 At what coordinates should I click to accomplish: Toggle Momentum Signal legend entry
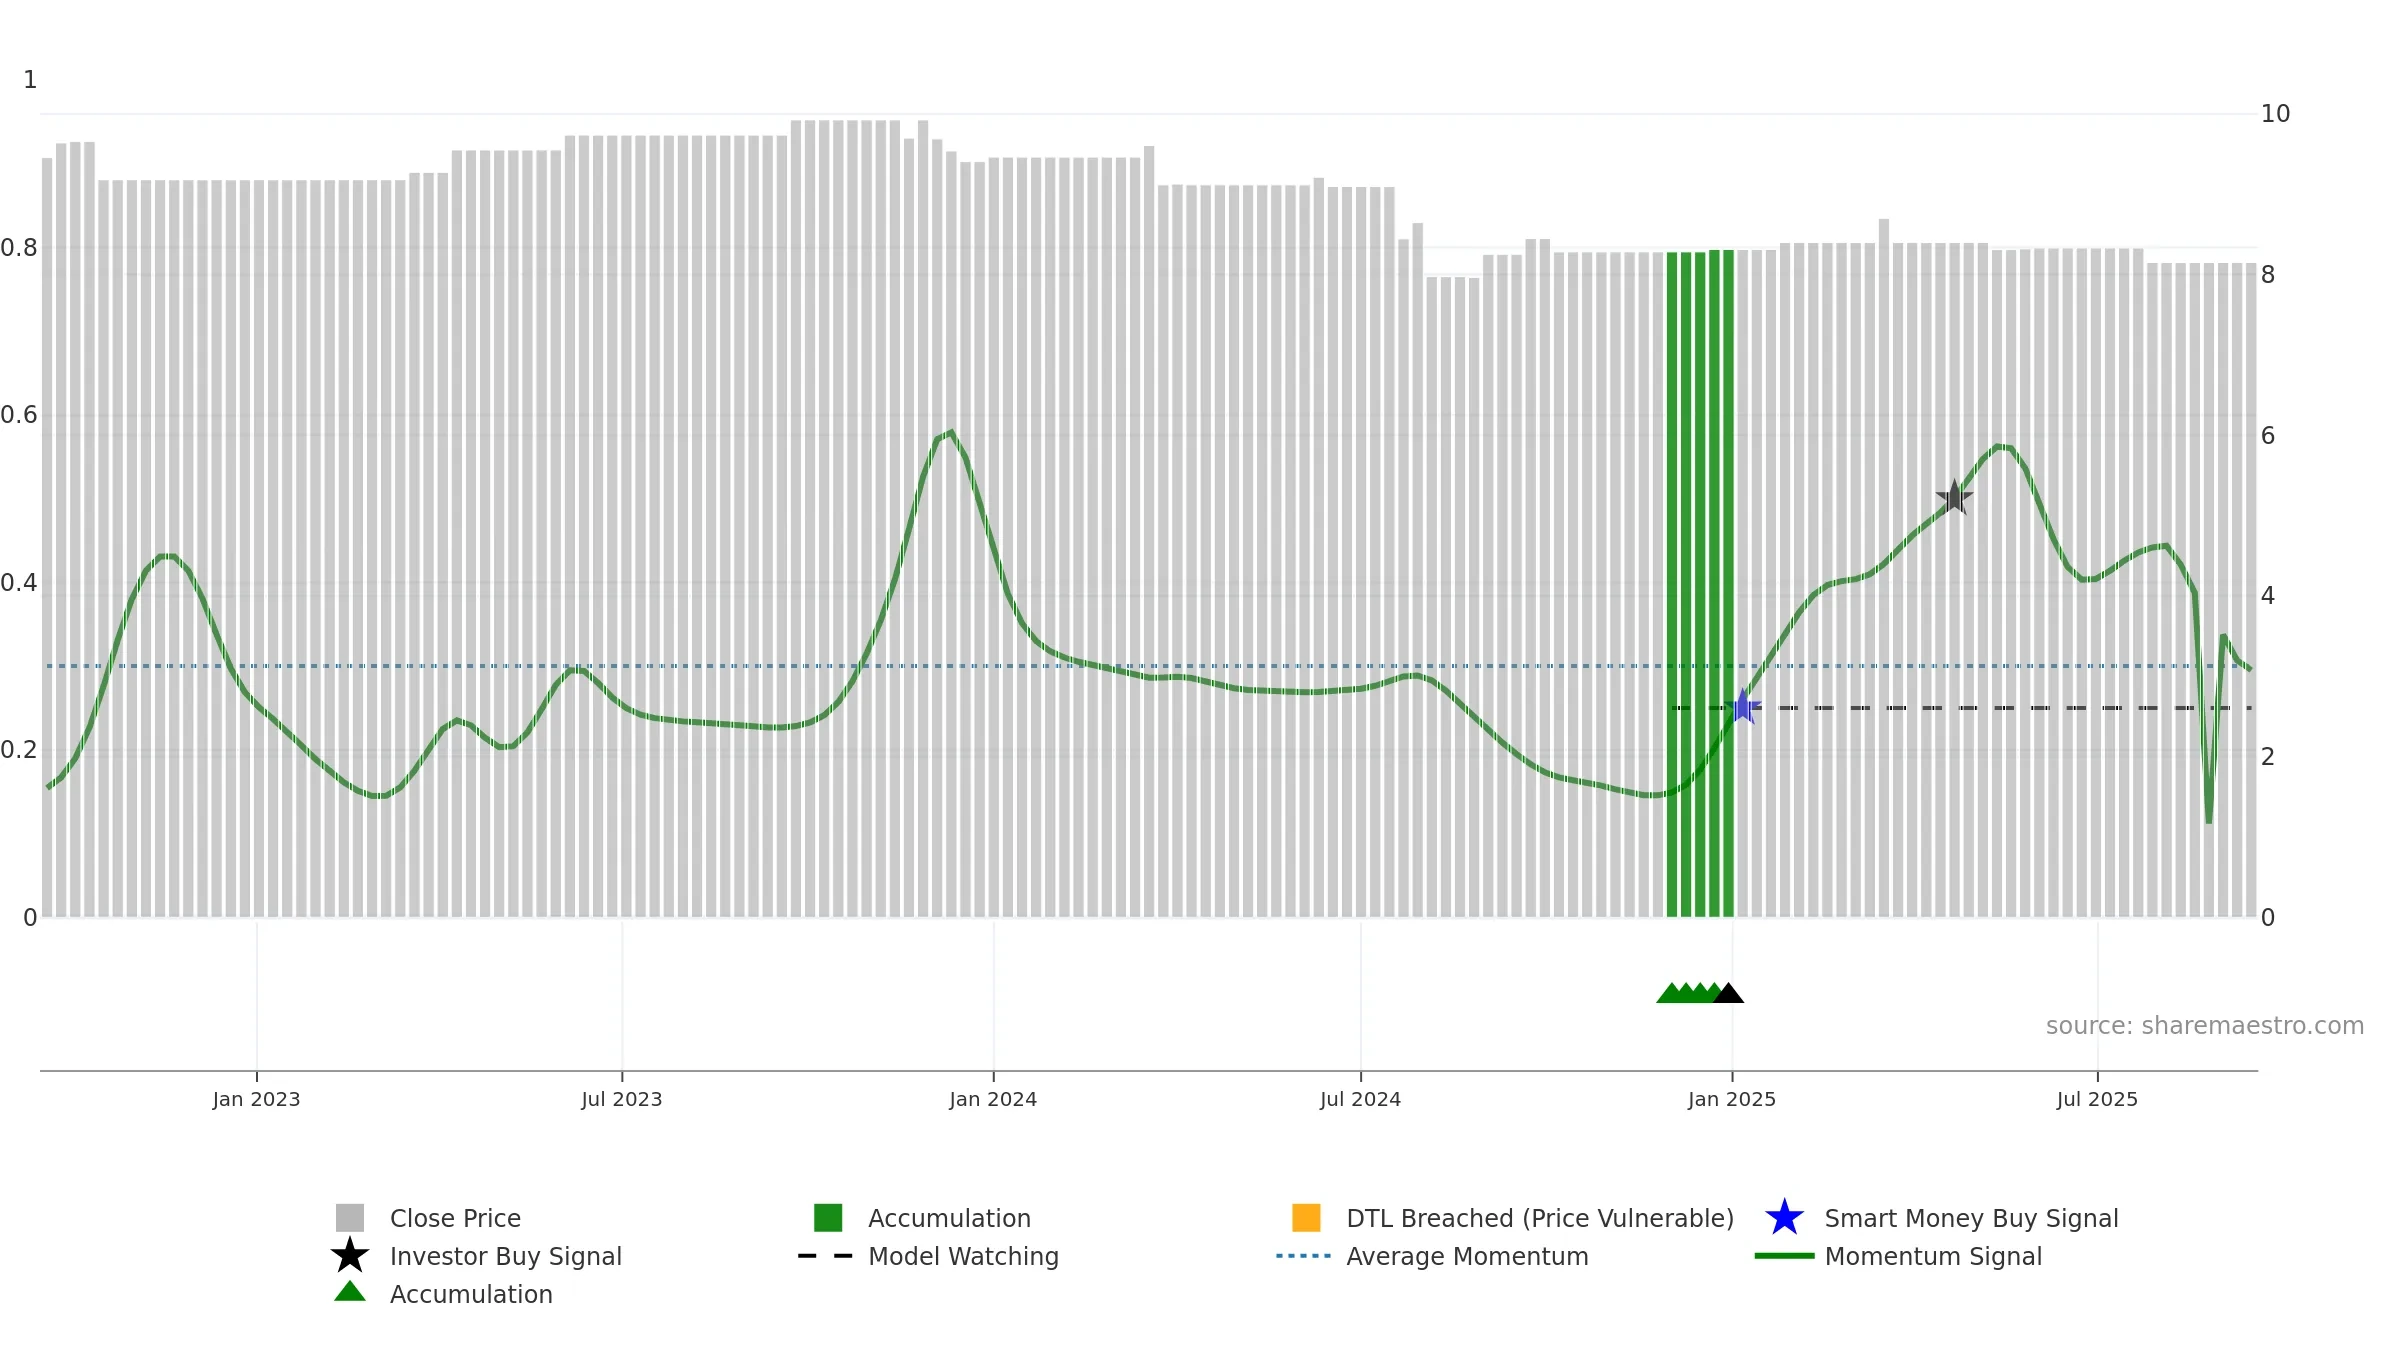click(1933, 1256)
